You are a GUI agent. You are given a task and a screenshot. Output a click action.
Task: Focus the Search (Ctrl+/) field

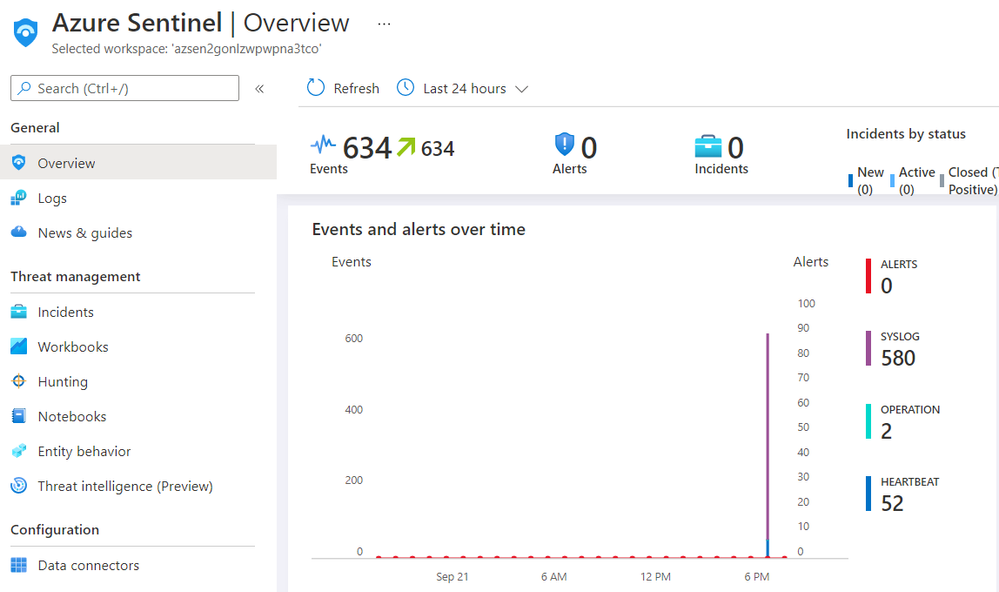coord(125,88)
